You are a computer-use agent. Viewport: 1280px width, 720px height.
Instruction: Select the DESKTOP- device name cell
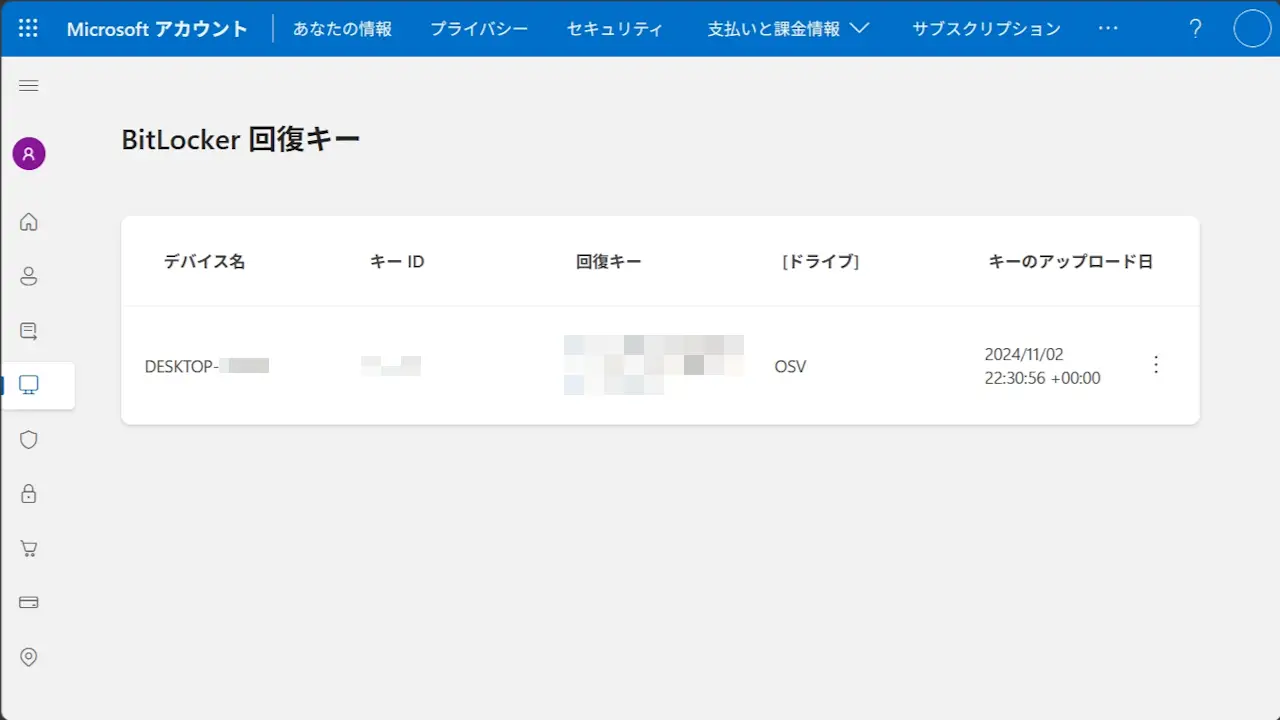207,366
